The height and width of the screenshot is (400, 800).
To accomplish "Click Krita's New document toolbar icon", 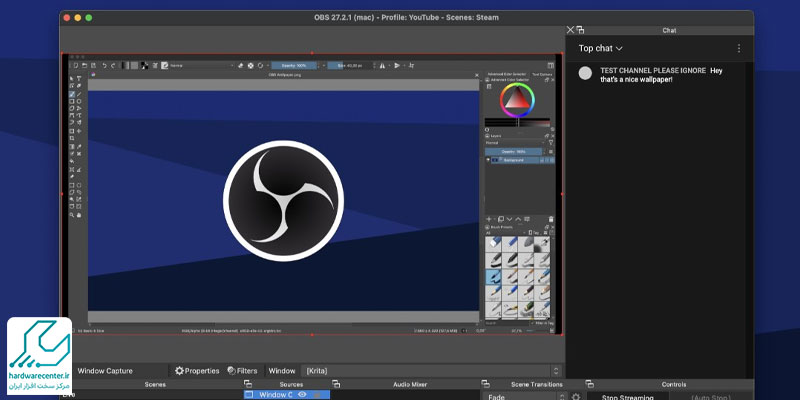I will point(76,65).
